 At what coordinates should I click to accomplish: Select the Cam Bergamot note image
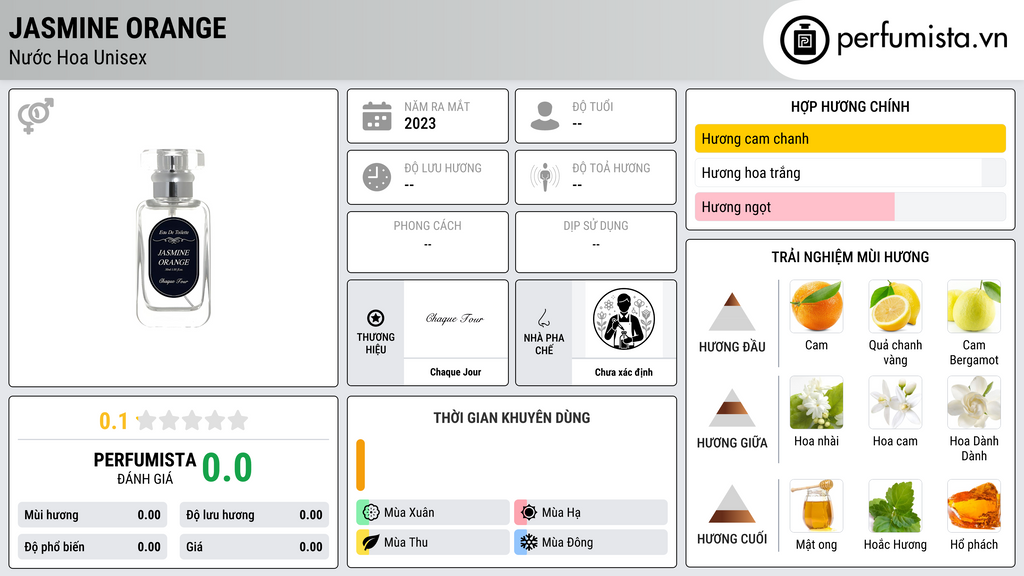click(974, 306)
